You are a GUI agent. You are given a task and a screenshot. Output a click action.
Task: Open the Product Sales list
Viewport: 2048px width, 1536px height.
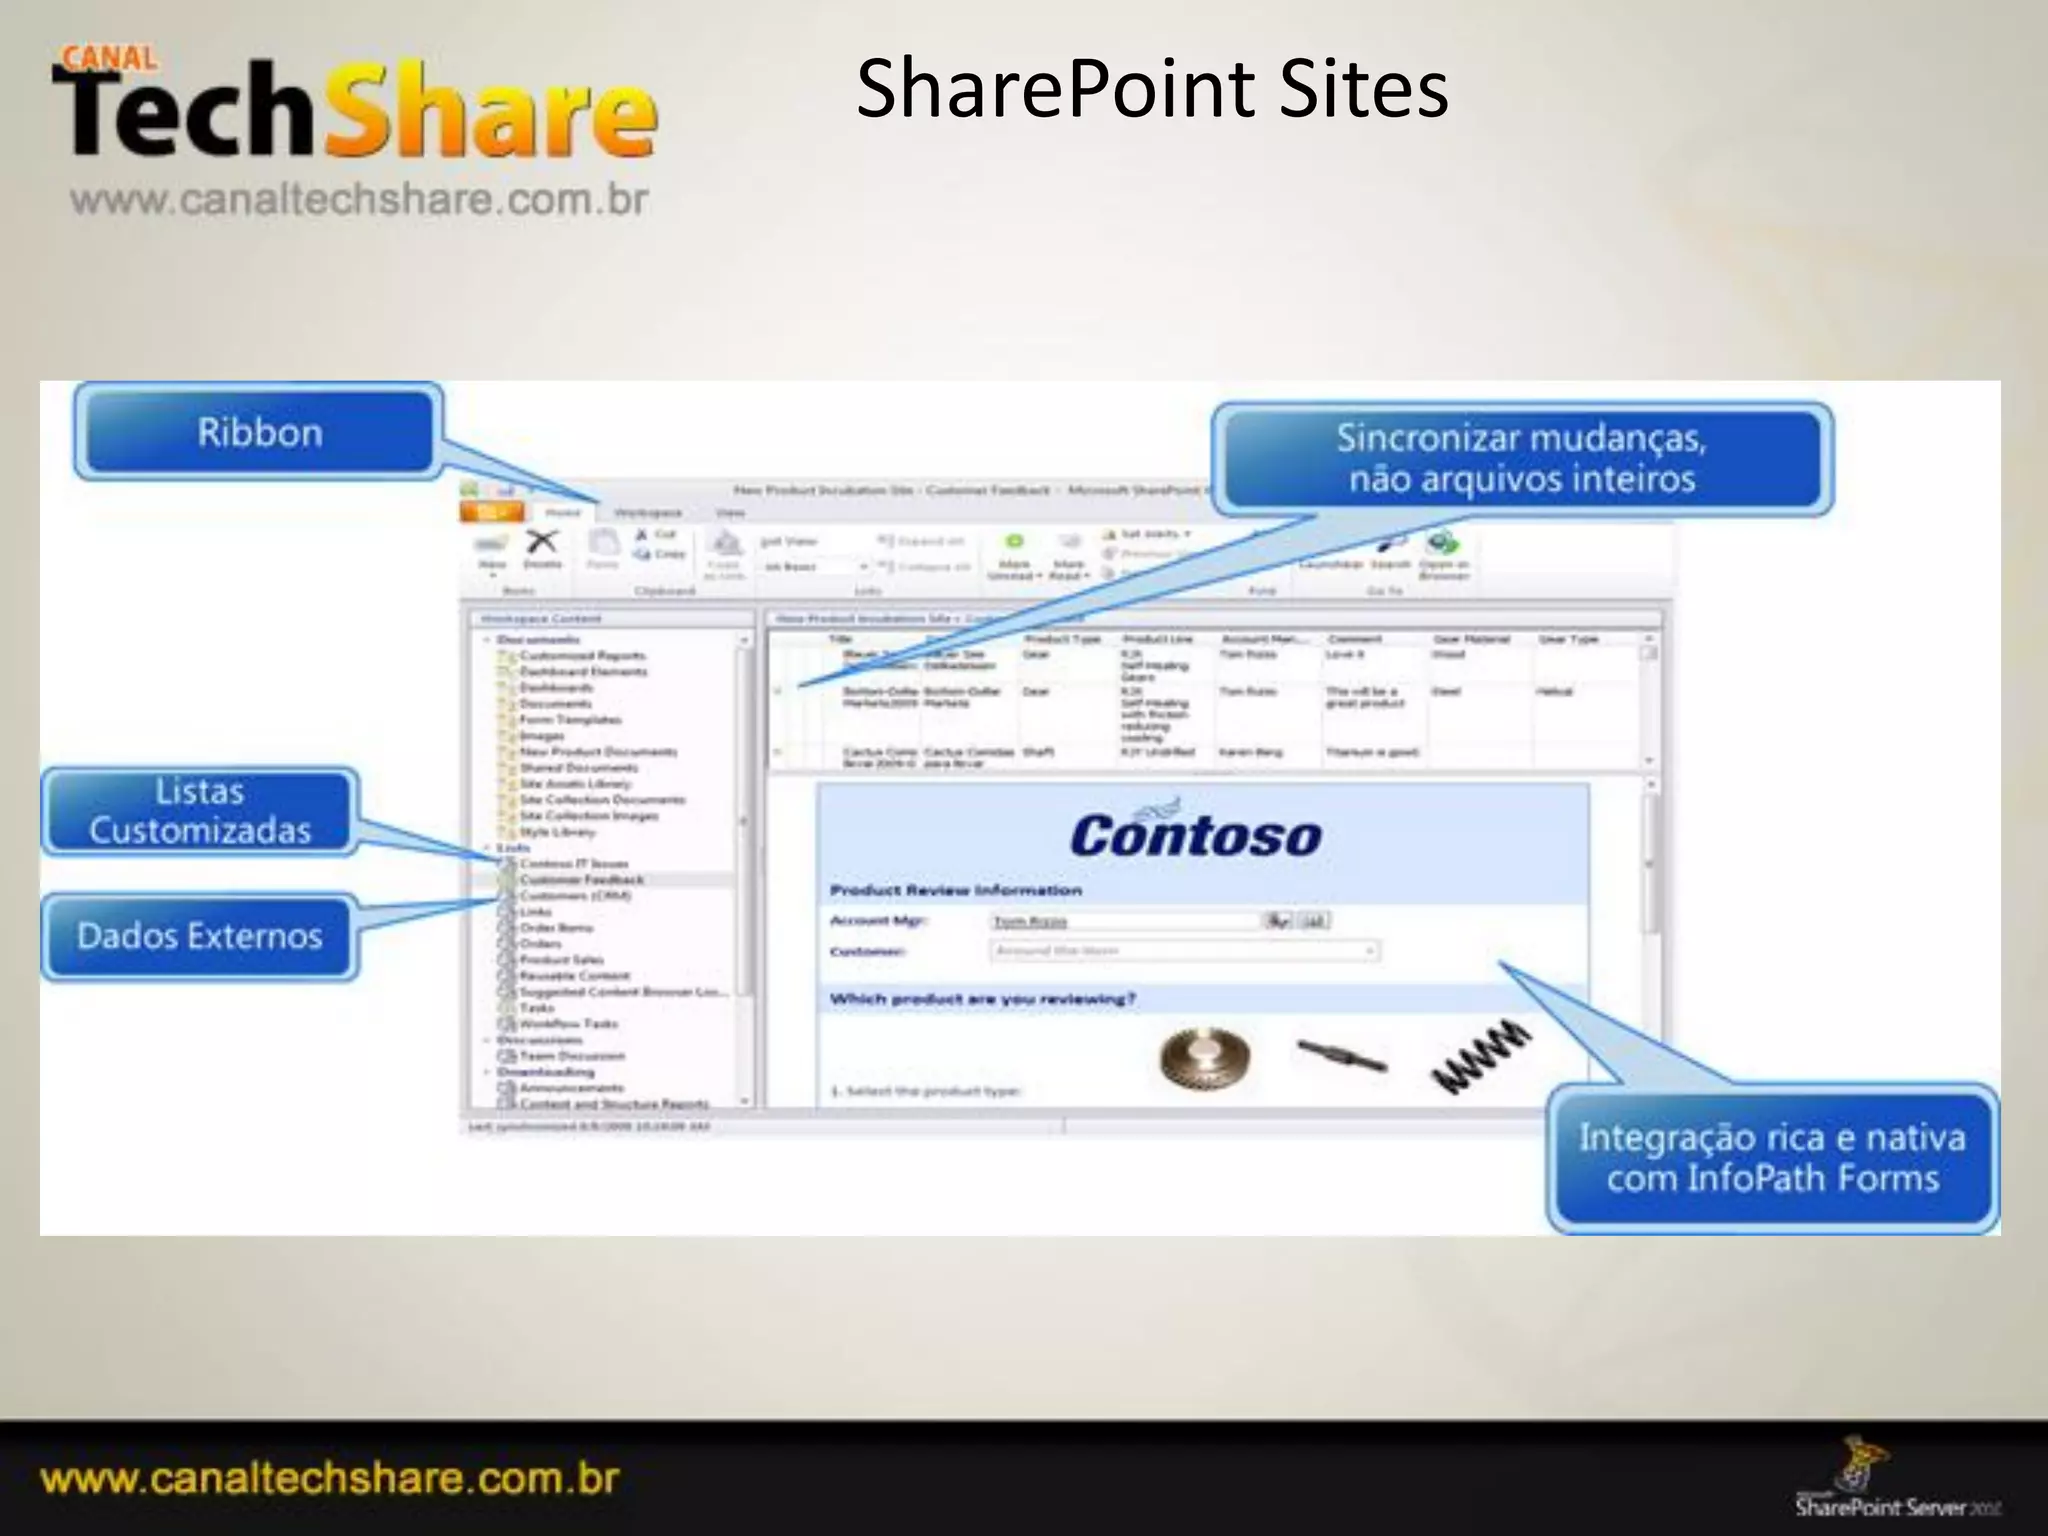[x=561, y=960]
